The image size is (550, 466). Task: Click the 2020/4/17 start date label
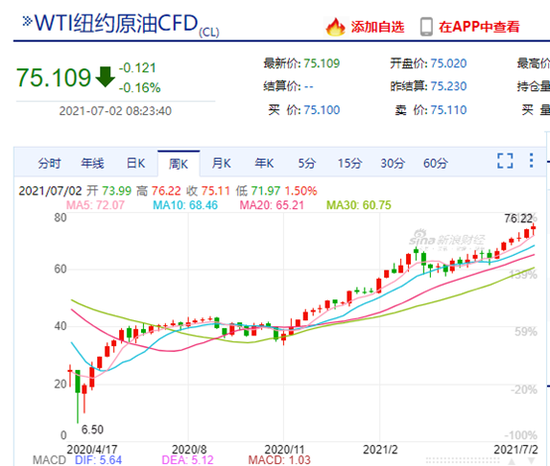coord(92,449)
